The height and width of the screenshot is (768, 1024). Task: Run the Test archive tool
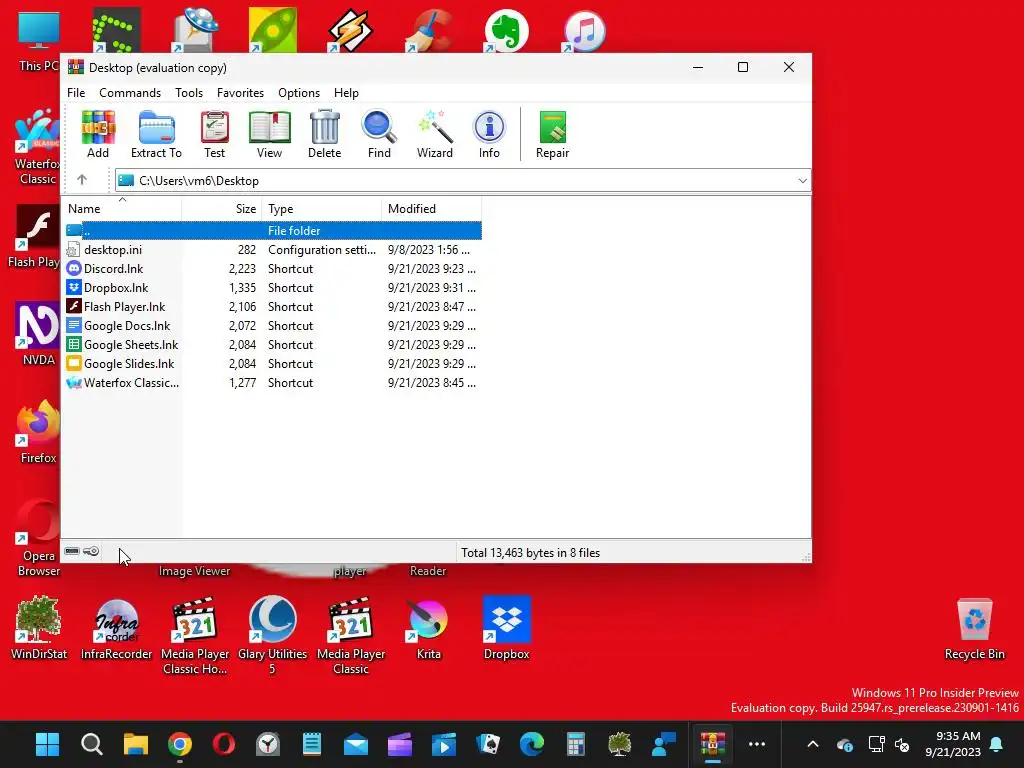(214, 135)
